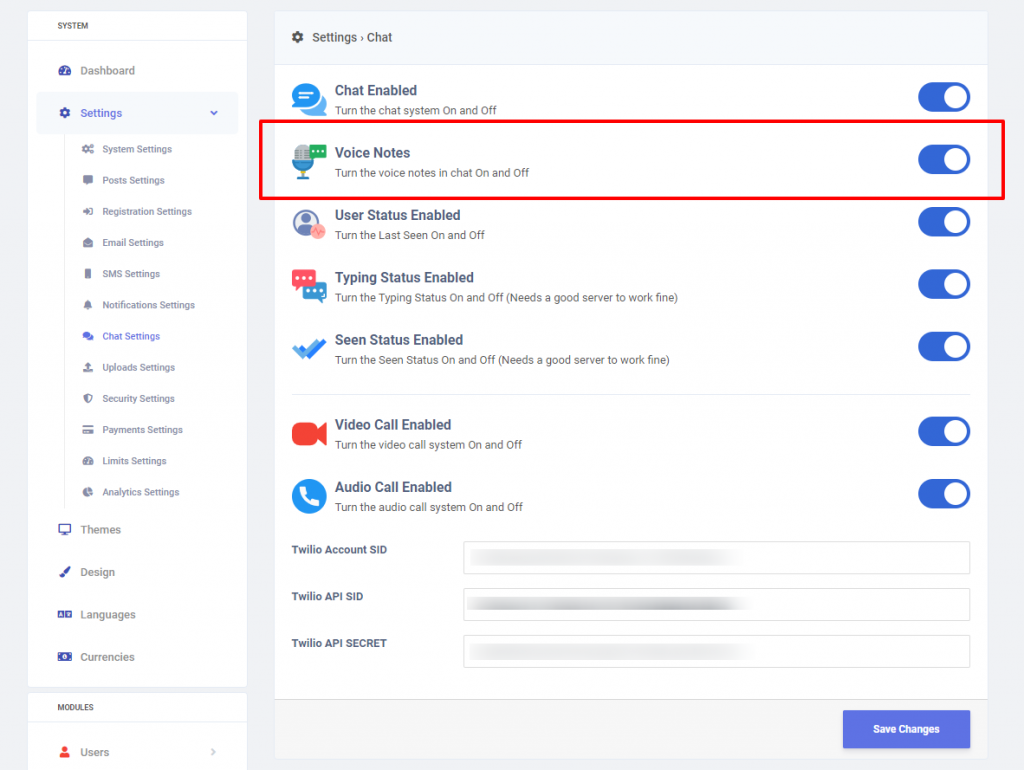Click the Dashboard gauge icon
The height and width of the screenshot is (770, 1024).
pos(65,71)
